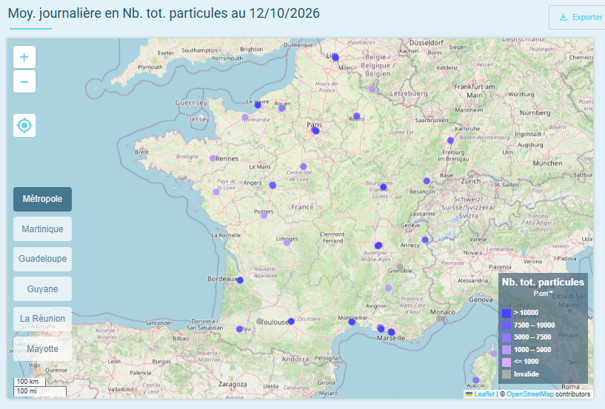Click the station marker near Angers
Image resolution: width=605 pixels, height=409 pixels.
pyautogui.click(x=272, y=185)
